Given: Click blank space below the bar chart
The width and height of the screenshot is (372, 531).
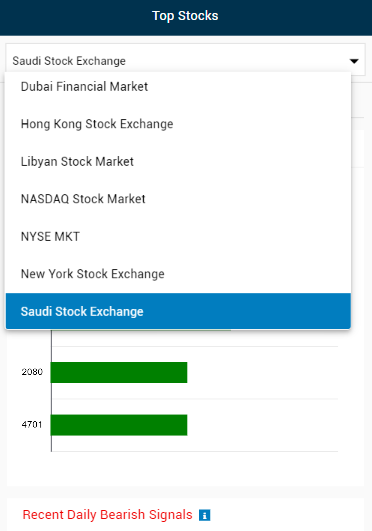Looking at the screenshot, I should click(185, 469).
